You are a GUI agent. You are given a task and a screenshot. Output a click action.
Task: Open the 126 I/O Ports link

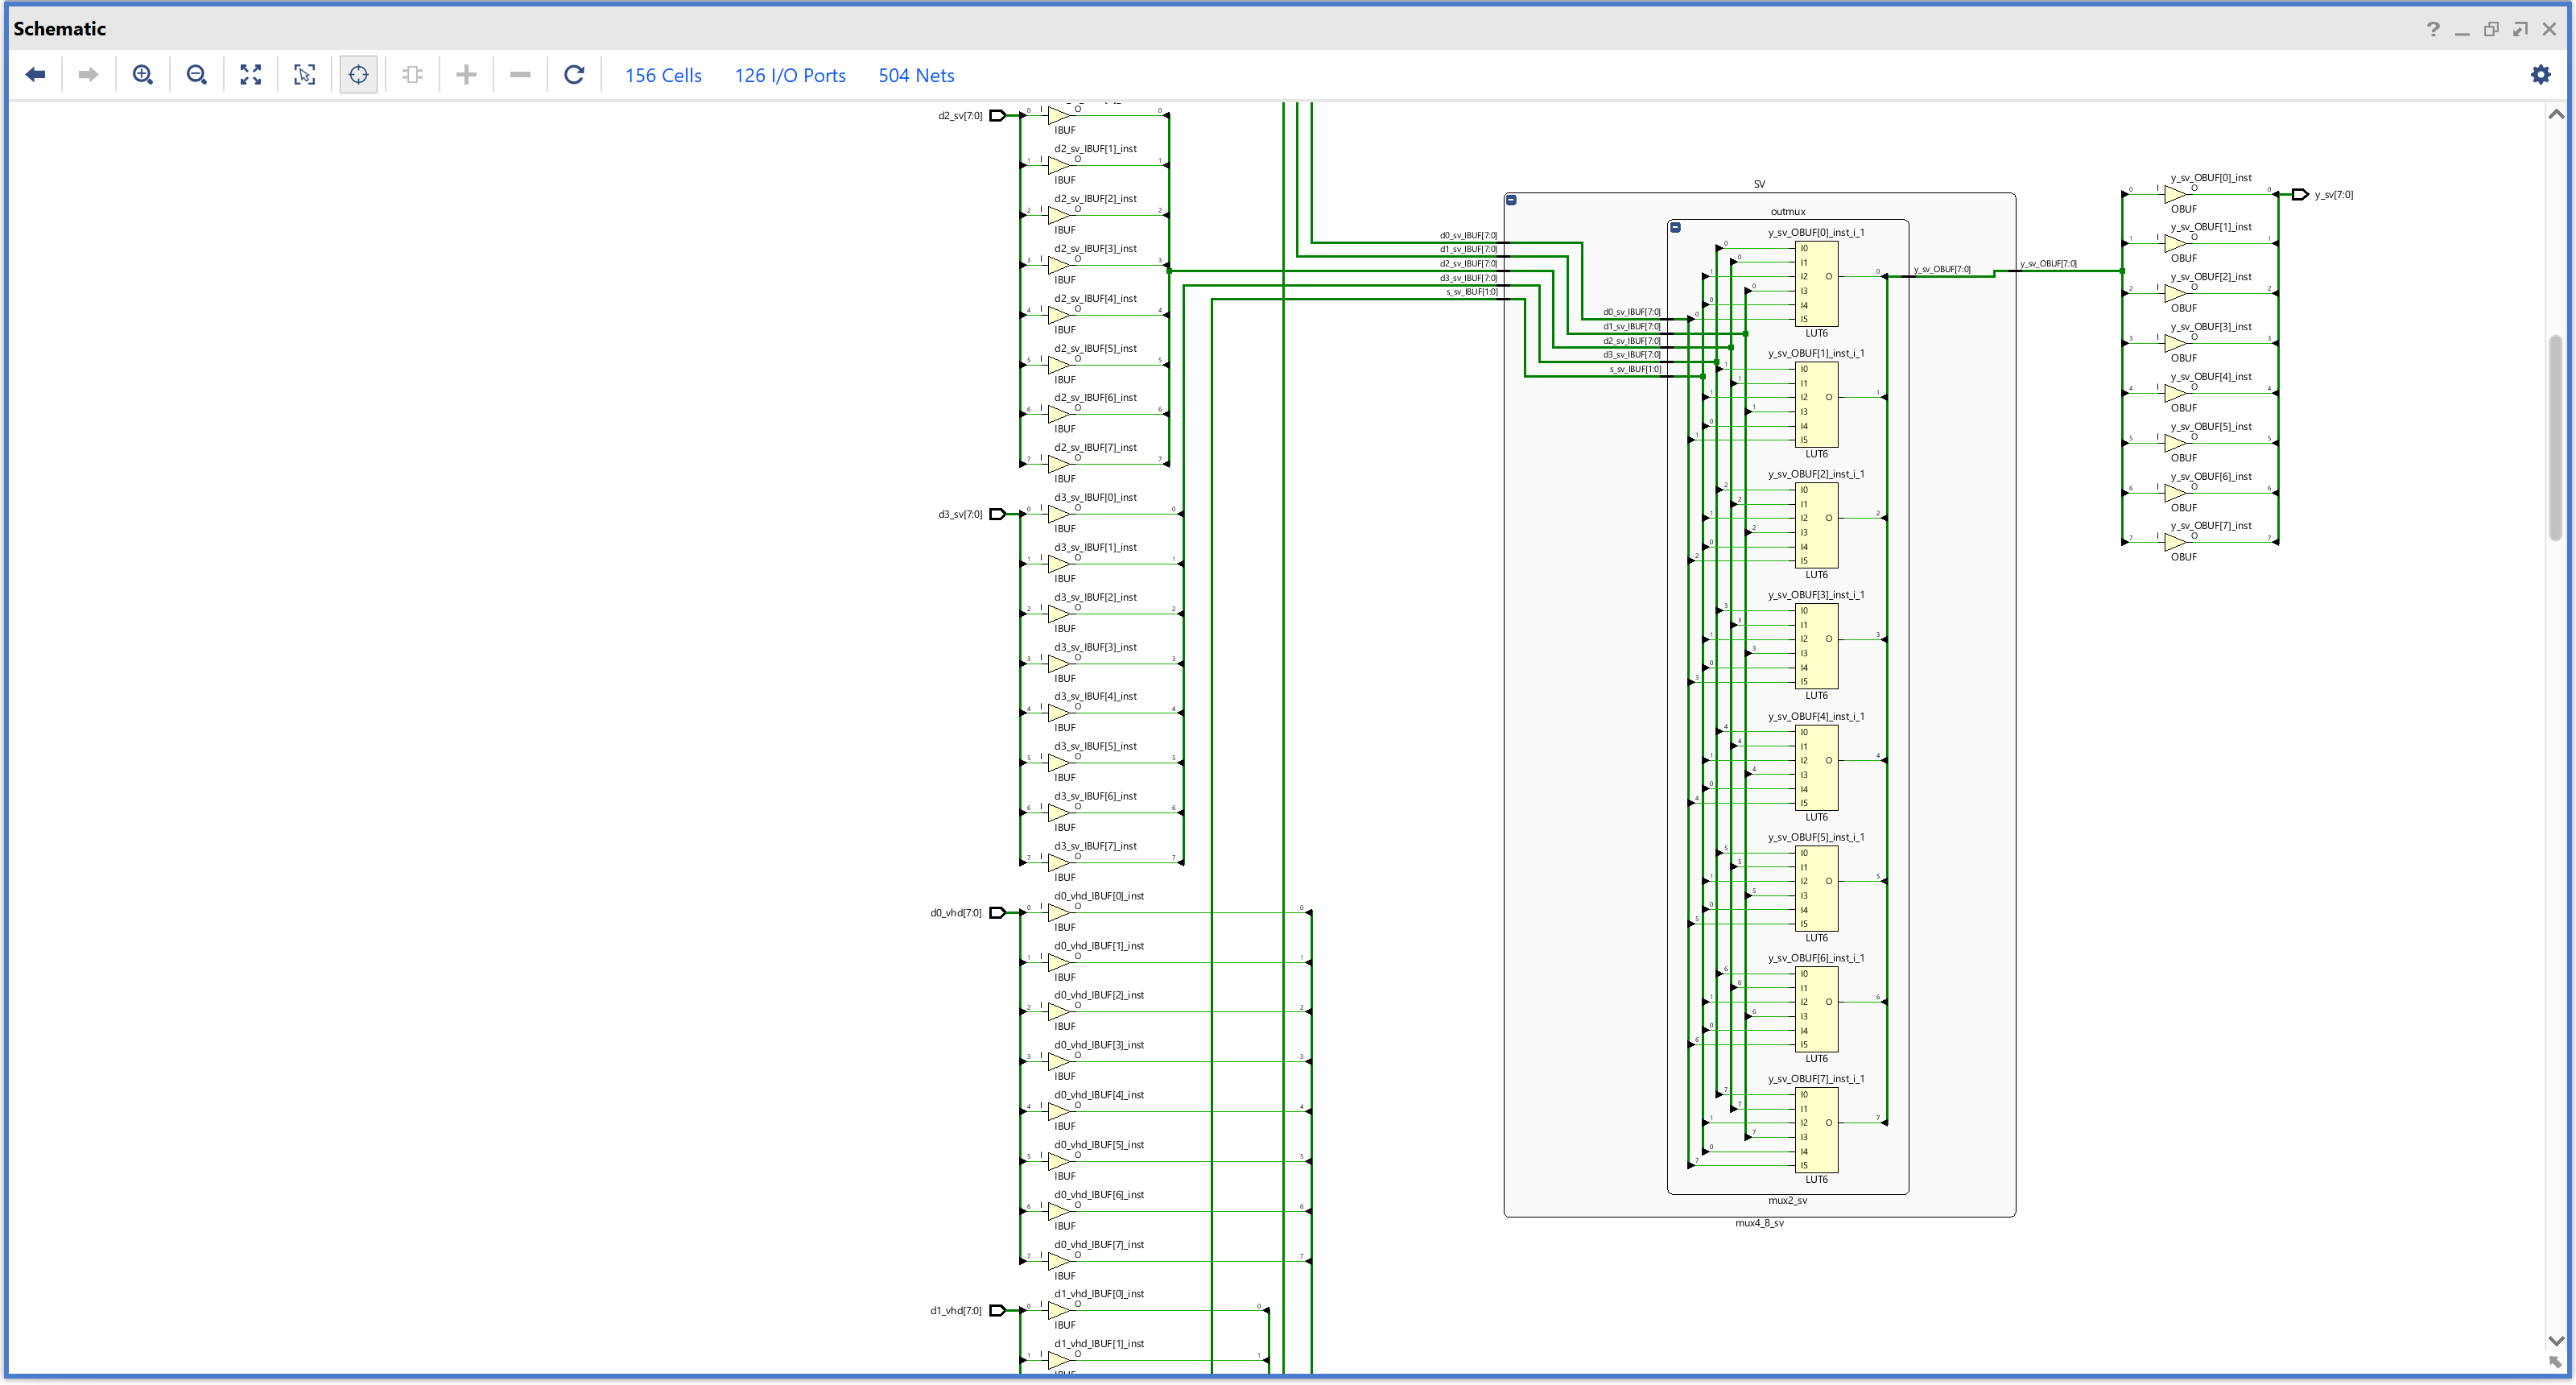(x=790, y=76)
